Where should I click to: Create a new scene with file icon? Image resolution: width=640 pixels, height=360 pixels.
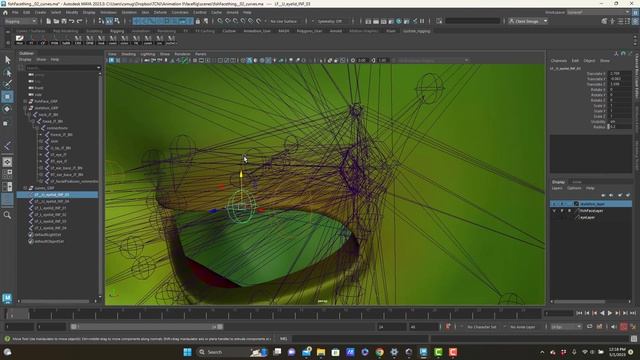coord(49,21)
